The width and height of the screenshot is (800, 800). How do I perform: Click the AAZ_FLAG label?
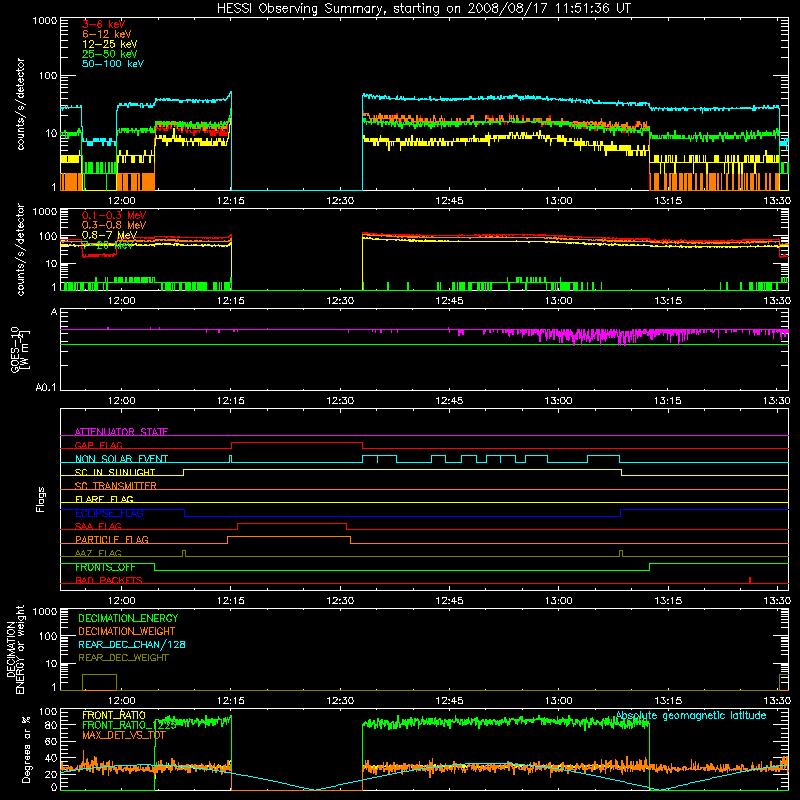98,553
